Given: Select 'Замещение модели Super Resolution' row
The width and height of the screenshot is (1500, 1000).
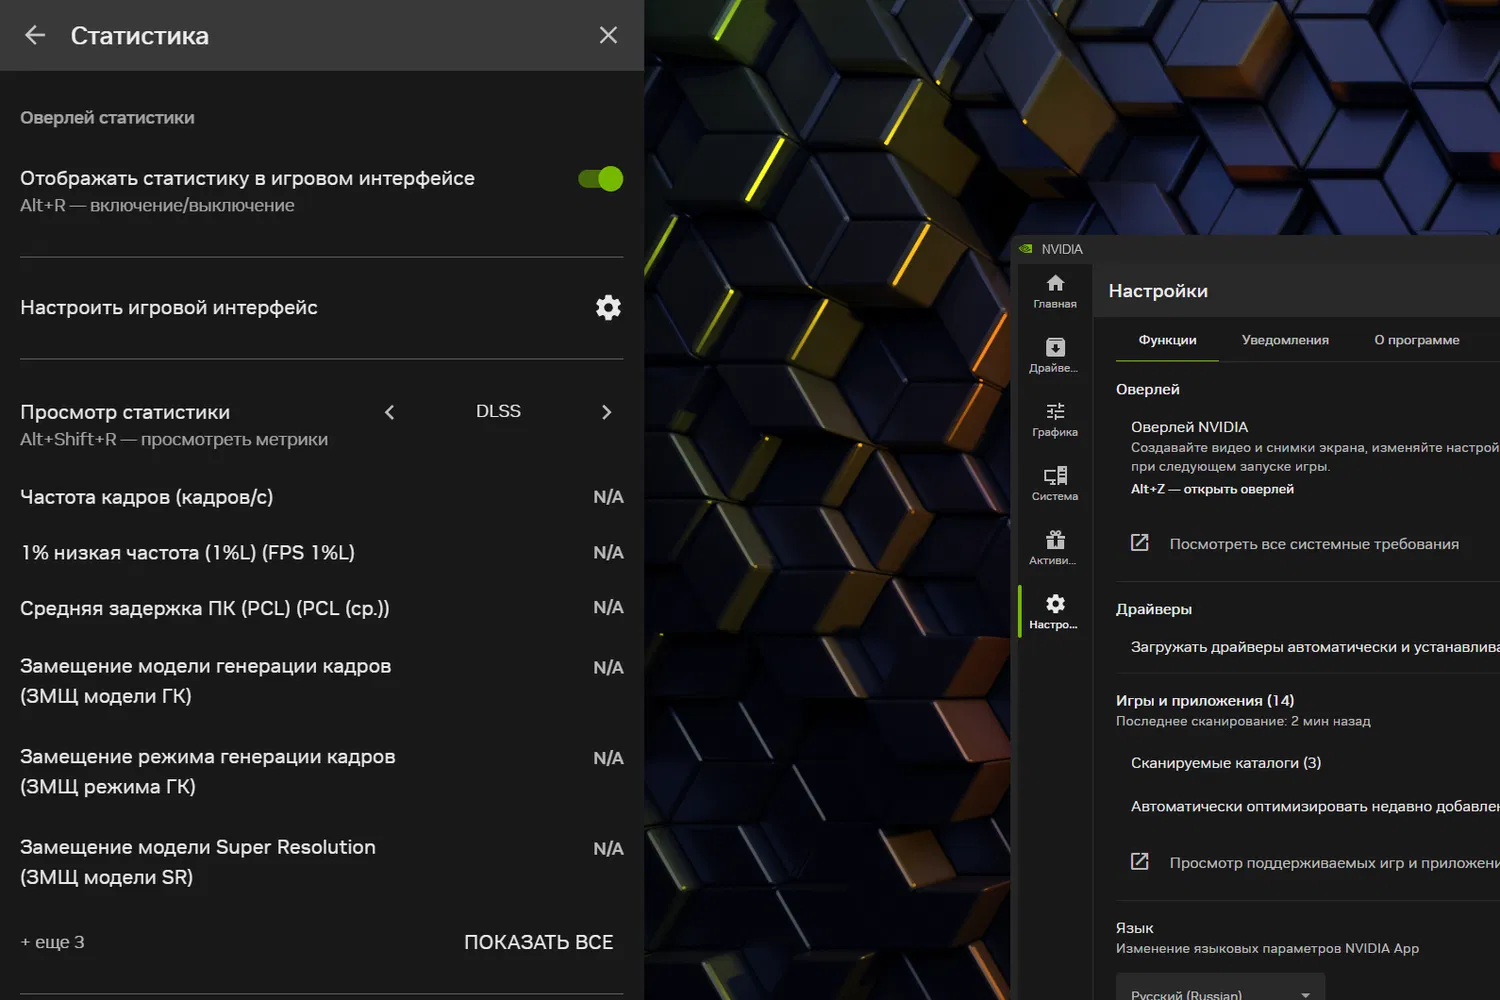Looking at the screenshot, I should point(322,862).
